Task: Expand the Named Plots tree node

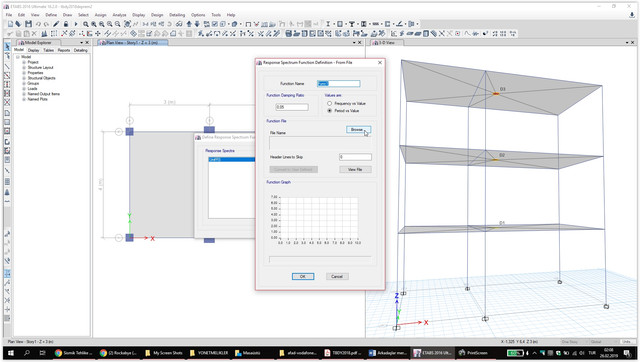Action: 24,99
